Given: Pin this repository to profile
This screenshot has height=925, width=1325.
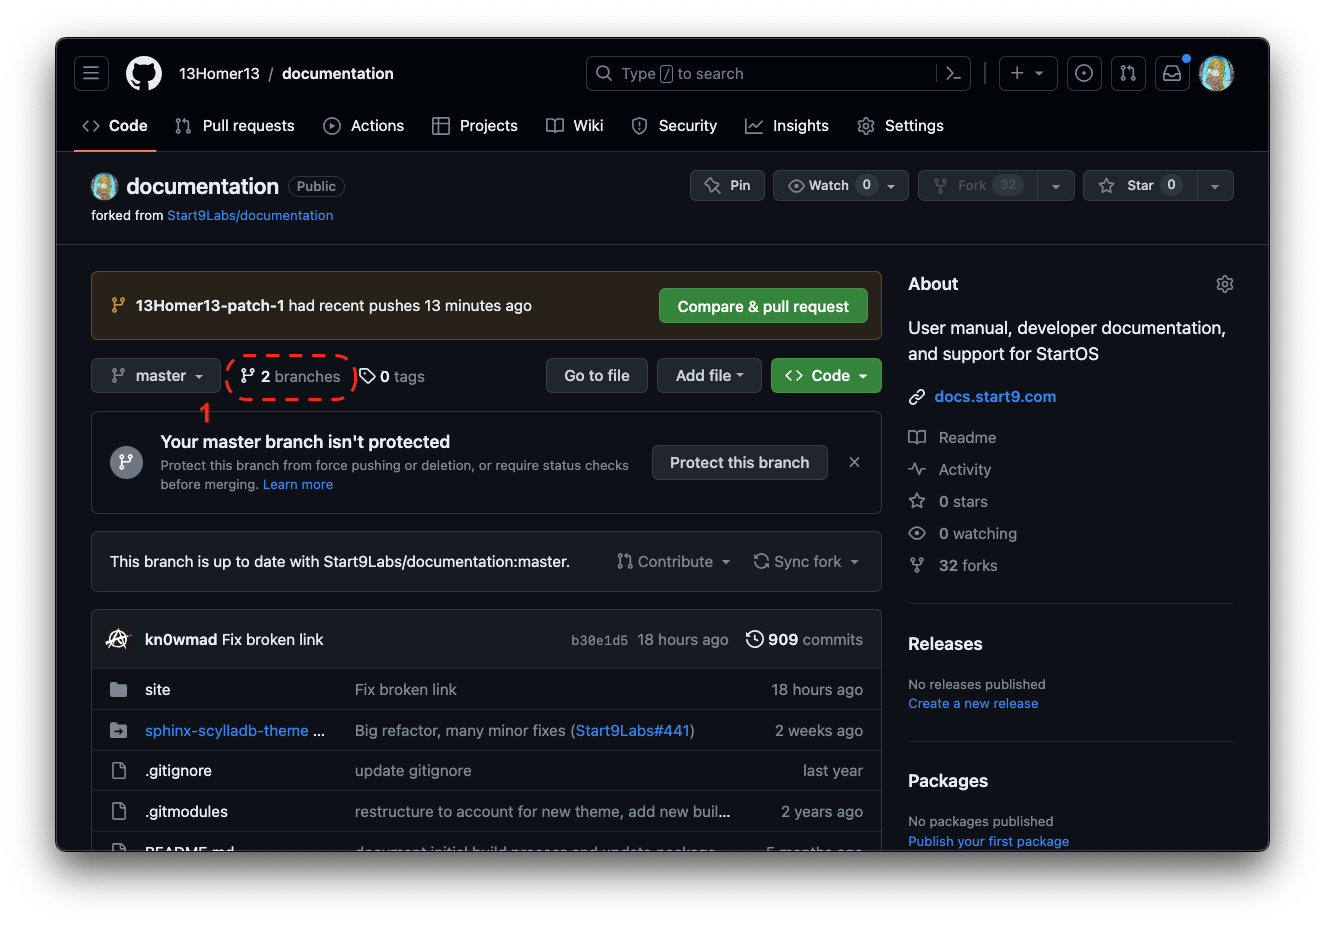Looking at the screenshot, I should pos(727,185).
